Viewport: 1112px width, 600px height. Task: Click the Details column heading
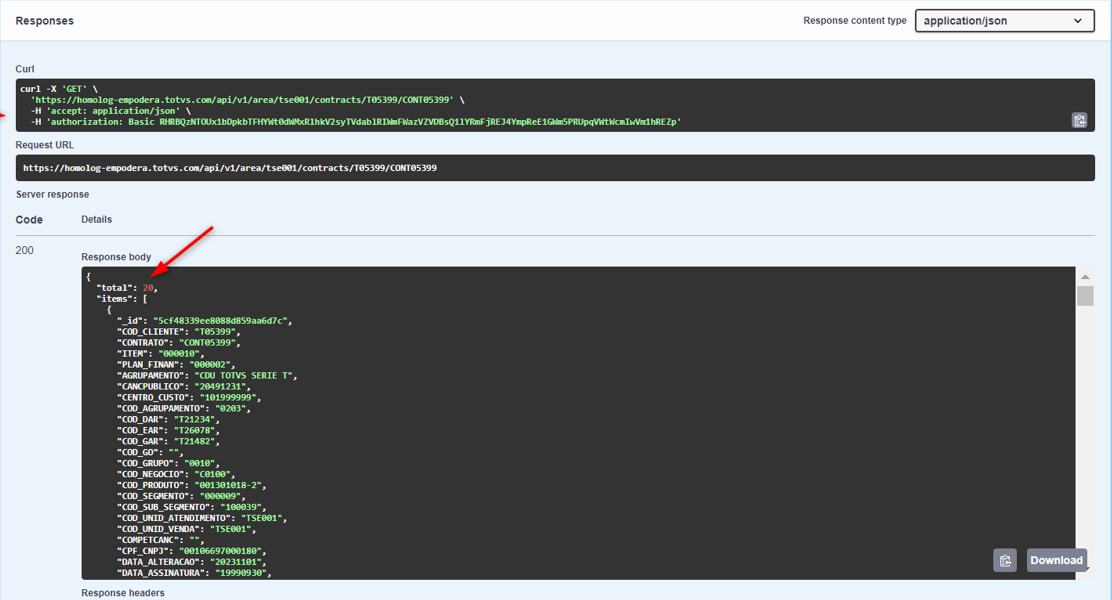(96, 219)
